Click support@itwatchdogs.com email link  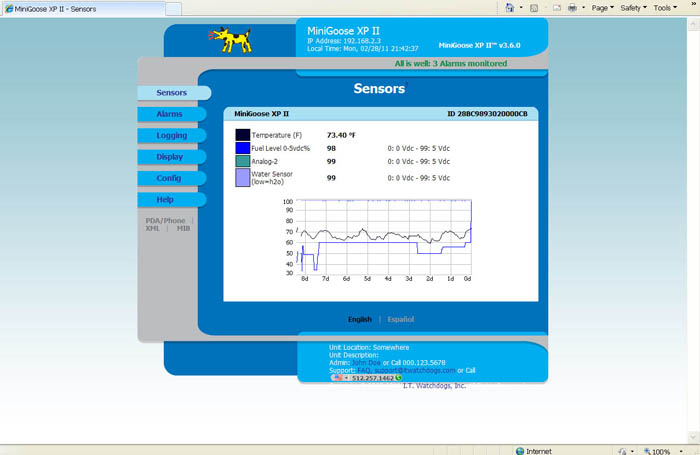coord(415,370)
